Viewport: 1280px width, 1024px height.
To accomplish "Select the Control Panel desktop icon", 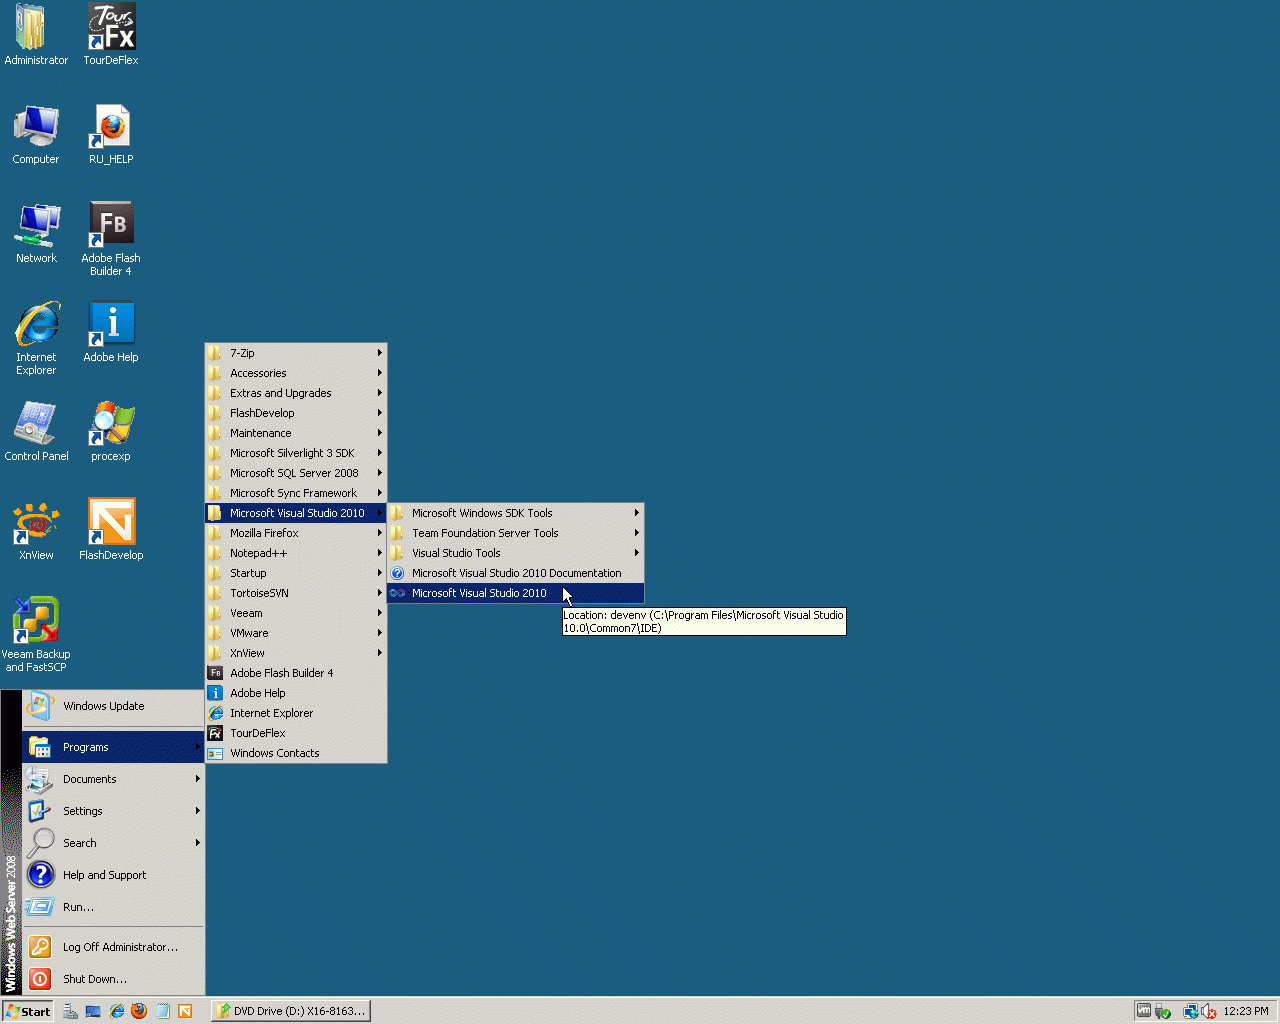I will (36, 431).
